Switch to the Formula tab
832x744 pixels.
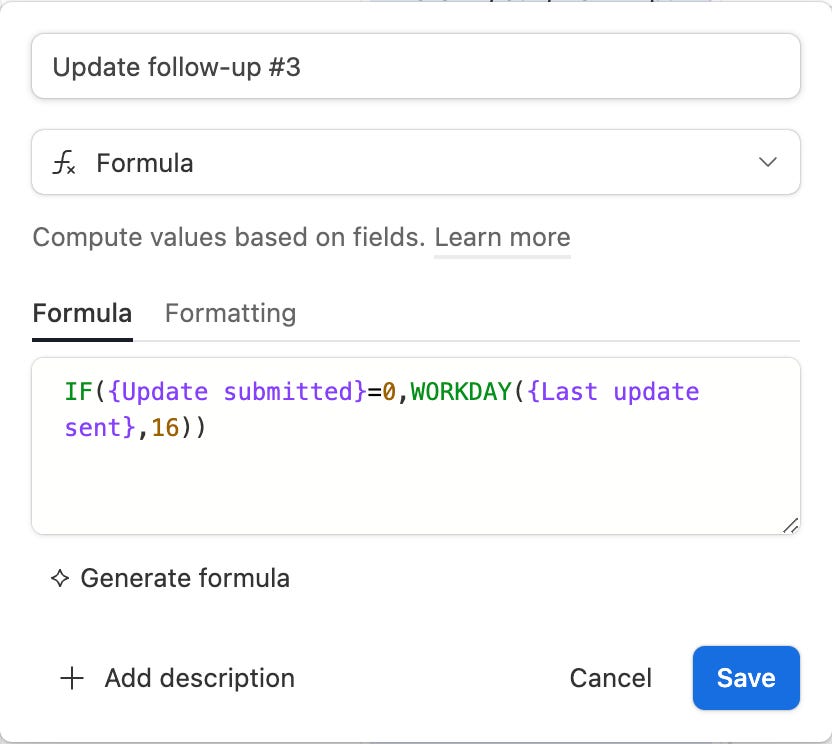82,313
